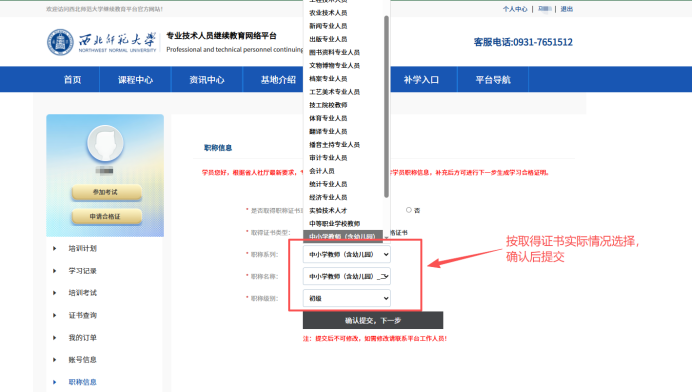The width and height of the screenshot is (692, 392).
Task: Choose 翻译专业人员 option
Action: click(343, 132)
